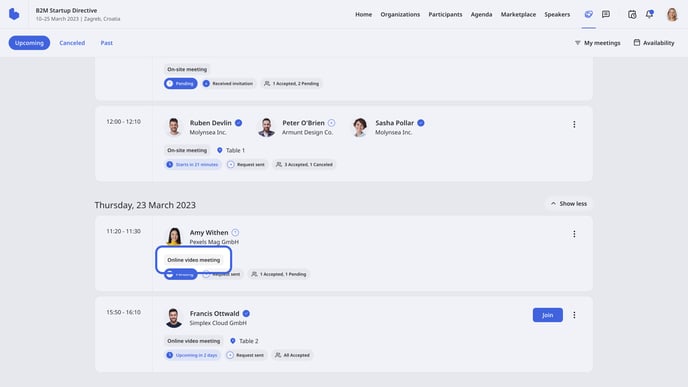Open three-dot menu for Ruben Devlin meeting
688x387 pixels.
pos(574,125)
